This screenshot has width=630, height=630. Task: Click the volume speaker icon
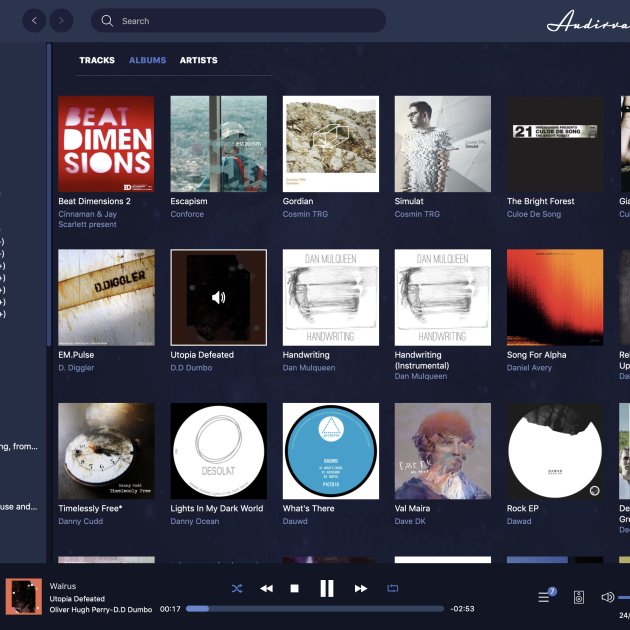point(607,597)
